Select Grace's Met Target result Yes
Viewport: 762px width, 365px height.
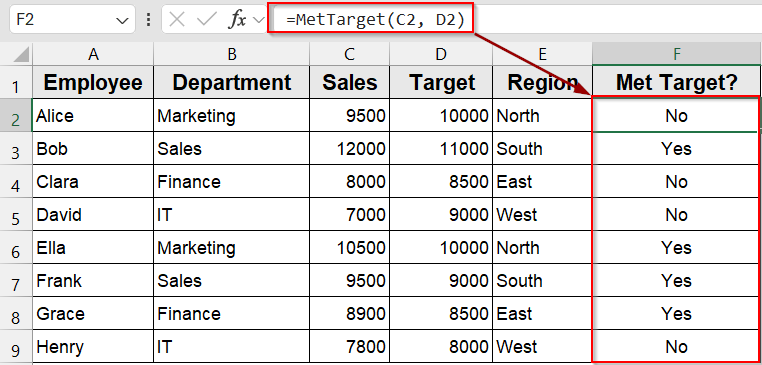[676, 314]
